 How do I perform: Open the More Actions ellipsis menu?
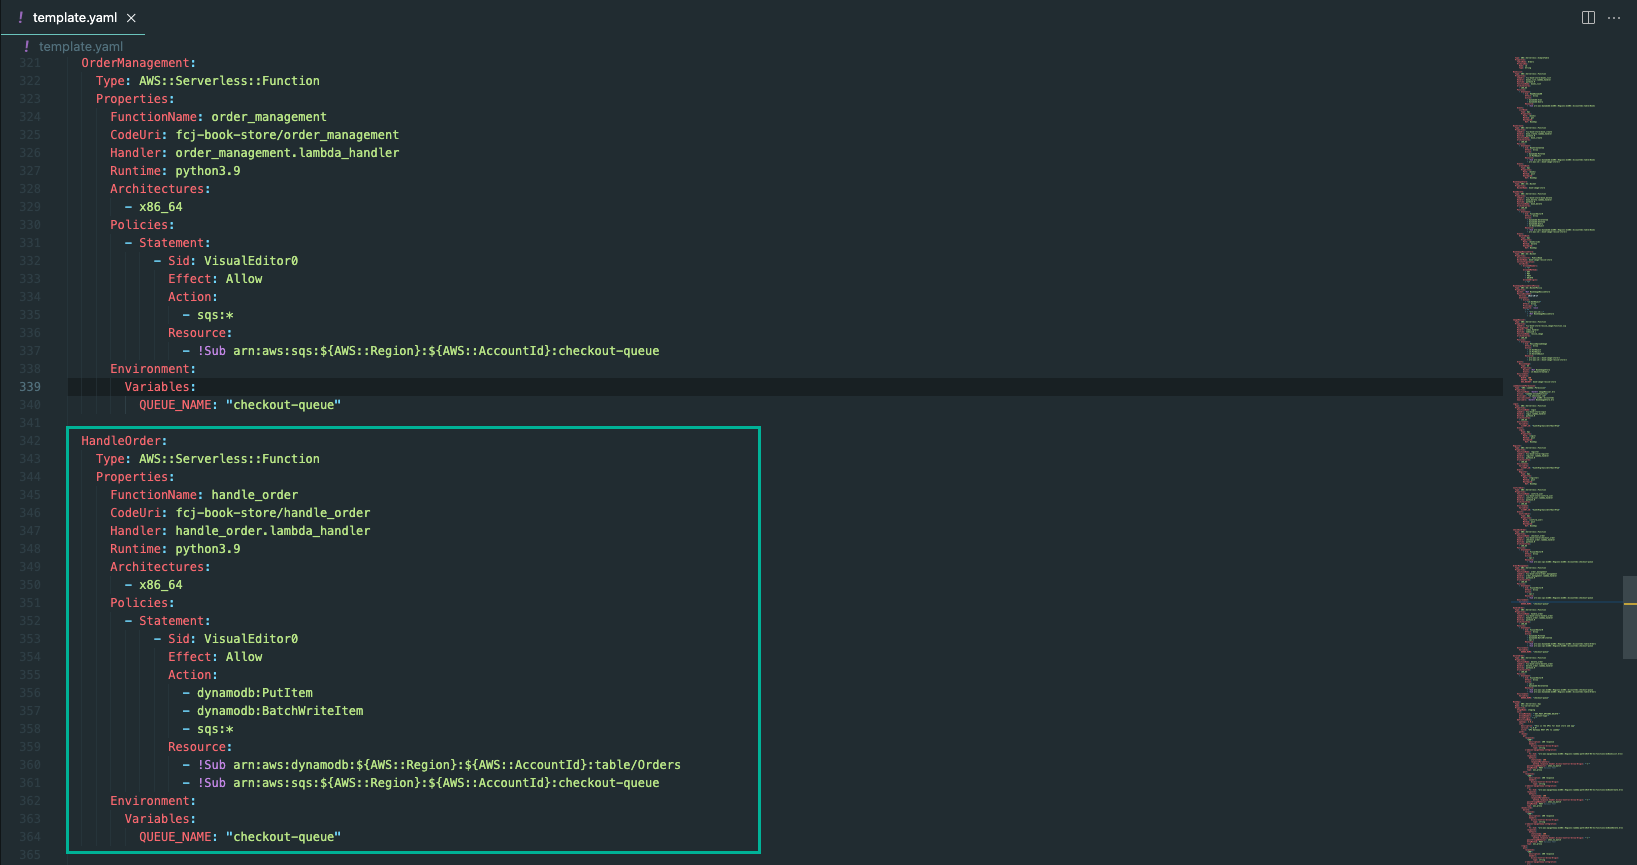1614,17
